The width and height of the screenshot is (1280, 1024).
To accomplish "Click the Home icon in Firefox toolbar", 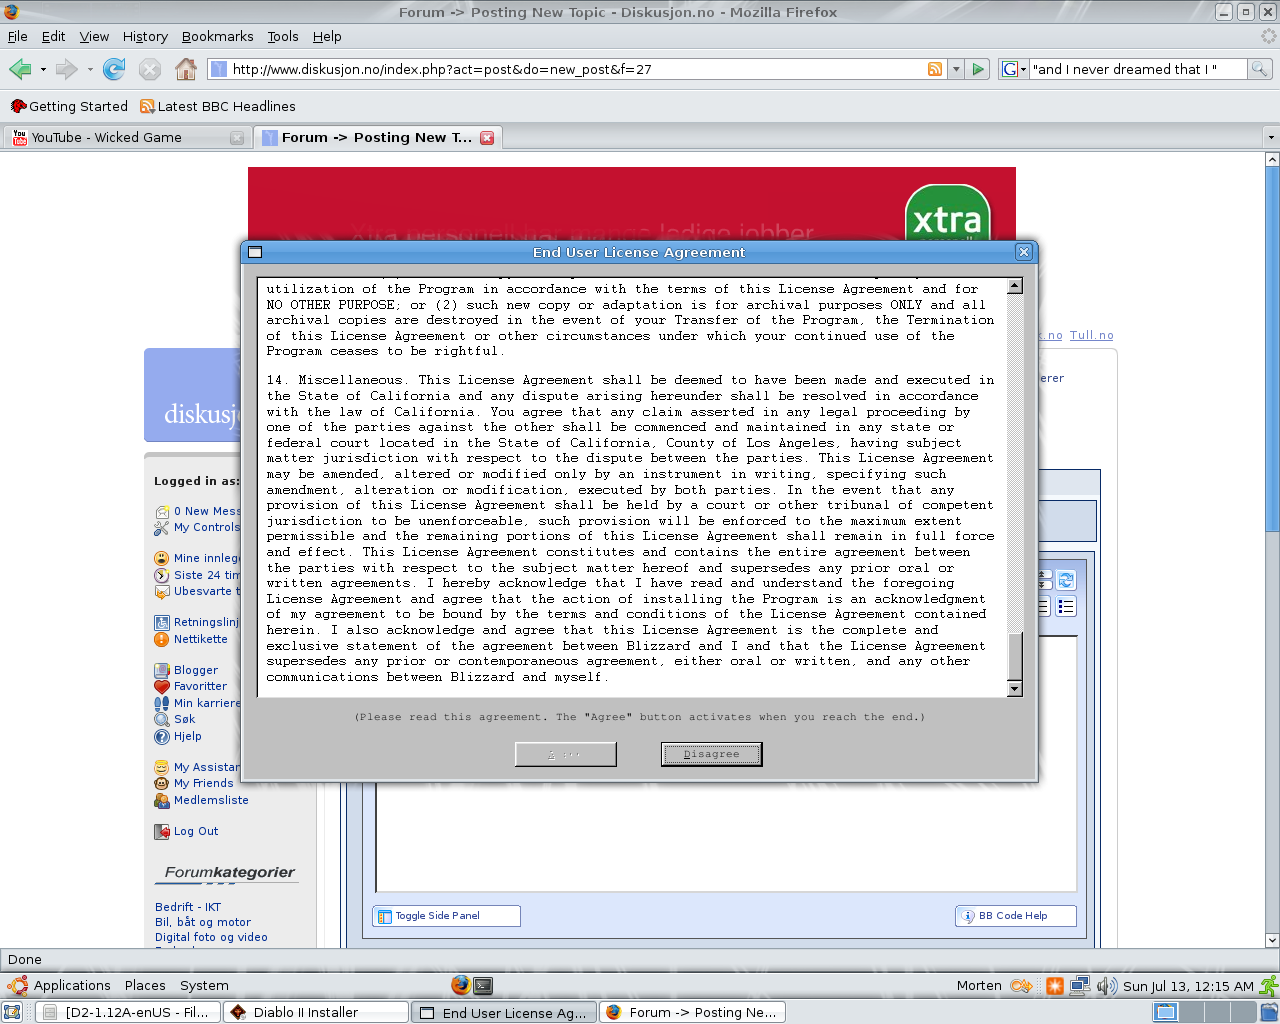I will [x=186, y=69].
